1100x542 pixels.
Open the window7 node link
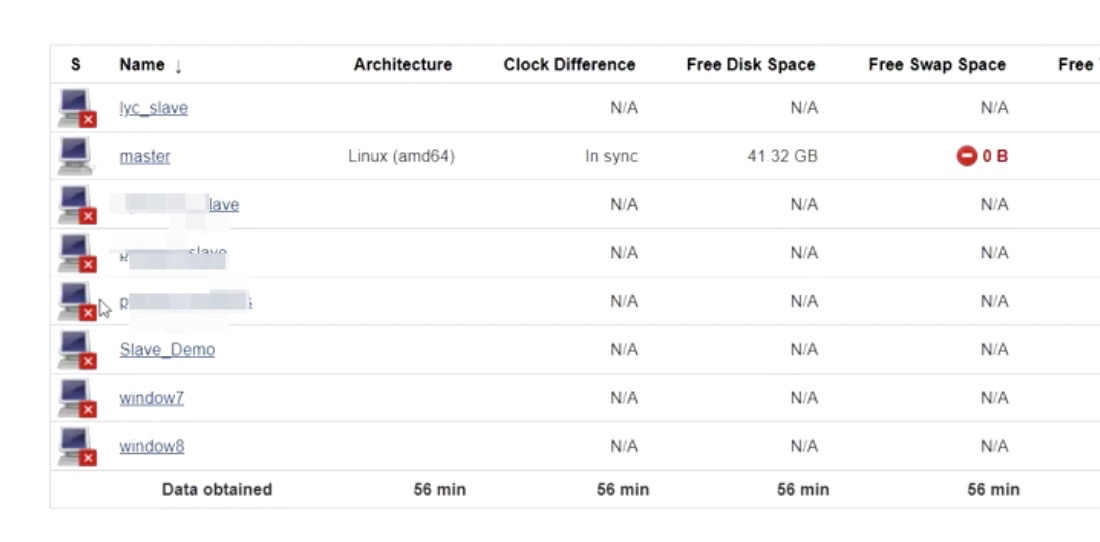pos(151,398)
